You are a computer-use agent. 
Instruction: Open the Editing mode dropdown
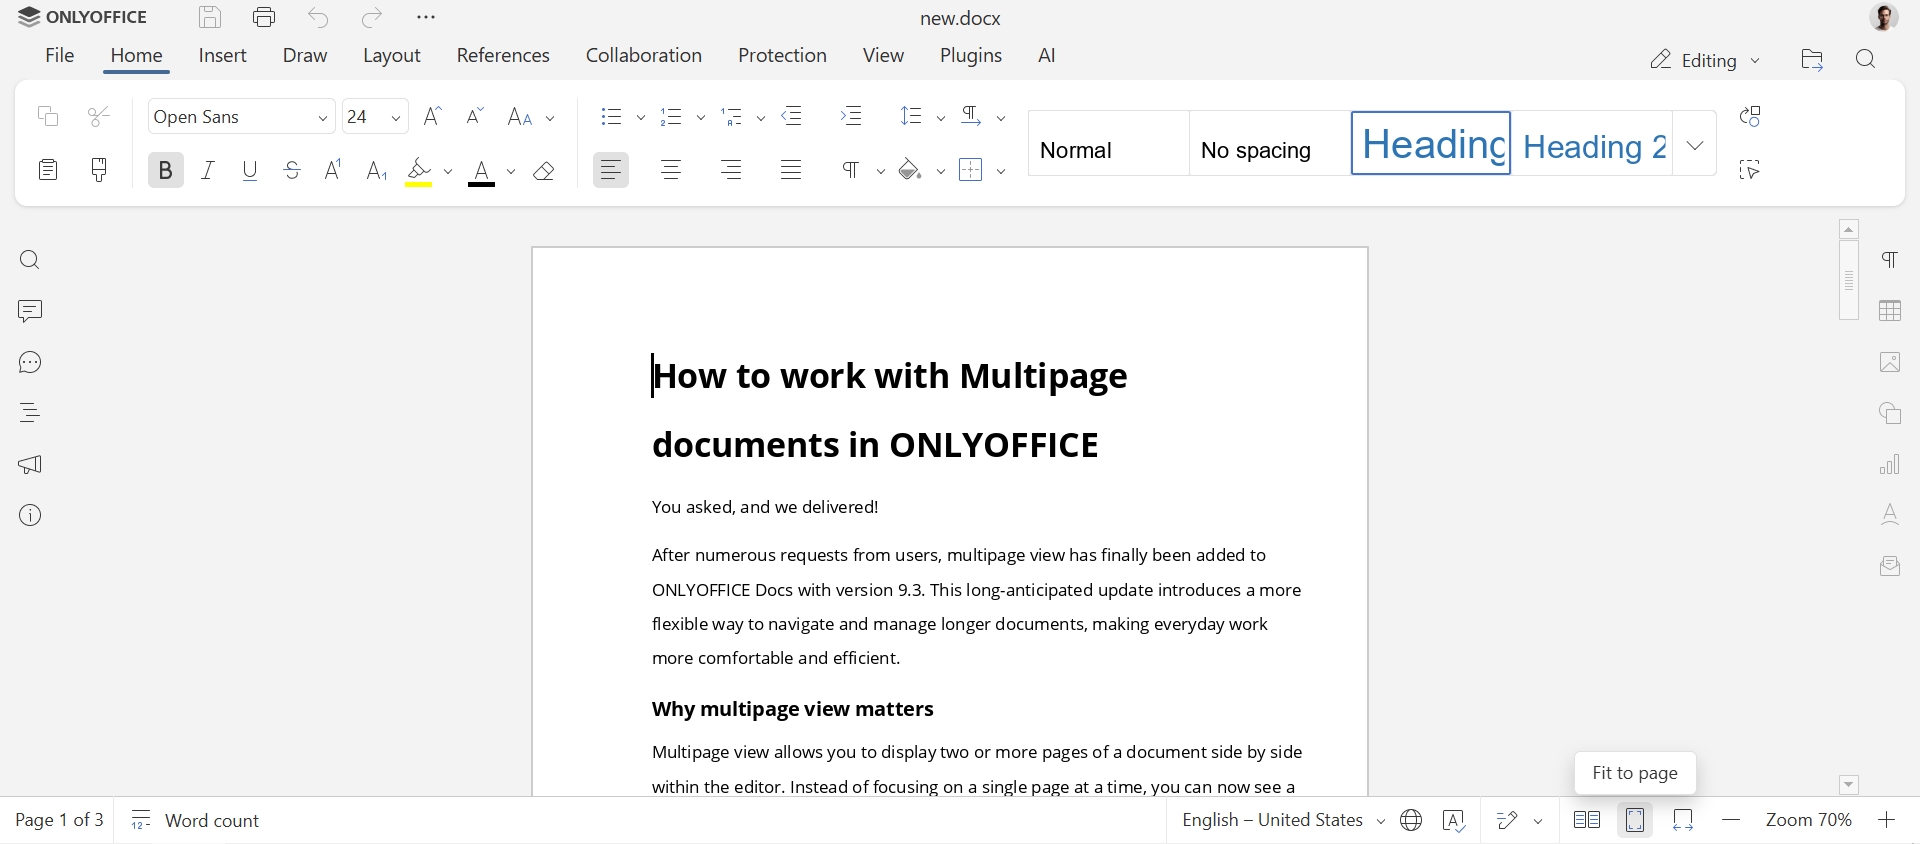click(1705, 60)
